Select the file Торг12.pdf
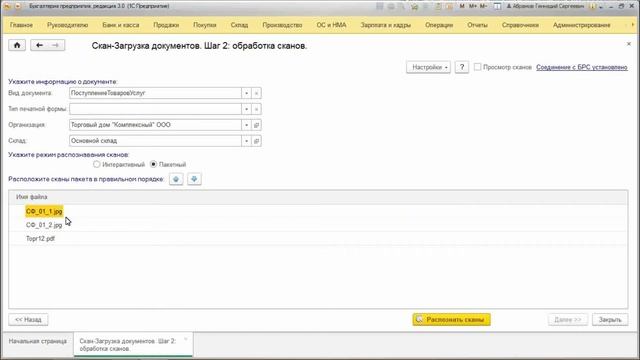 point(40,239)
